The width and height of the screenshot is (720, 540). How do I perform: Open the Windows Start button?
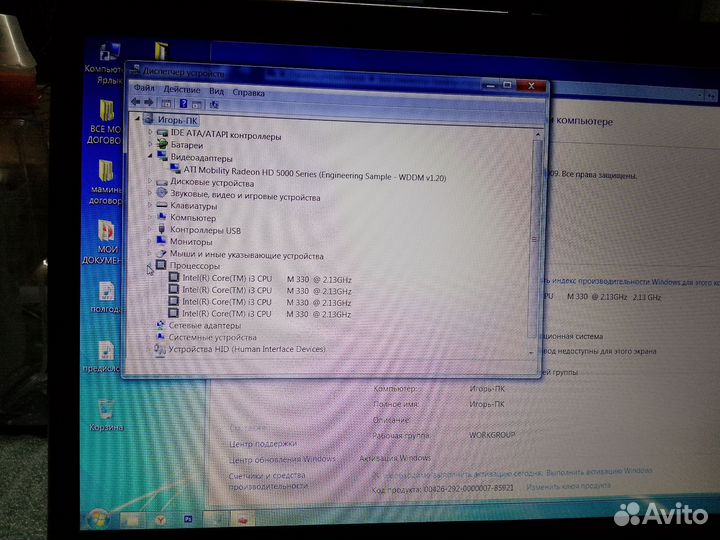[97, 519]
